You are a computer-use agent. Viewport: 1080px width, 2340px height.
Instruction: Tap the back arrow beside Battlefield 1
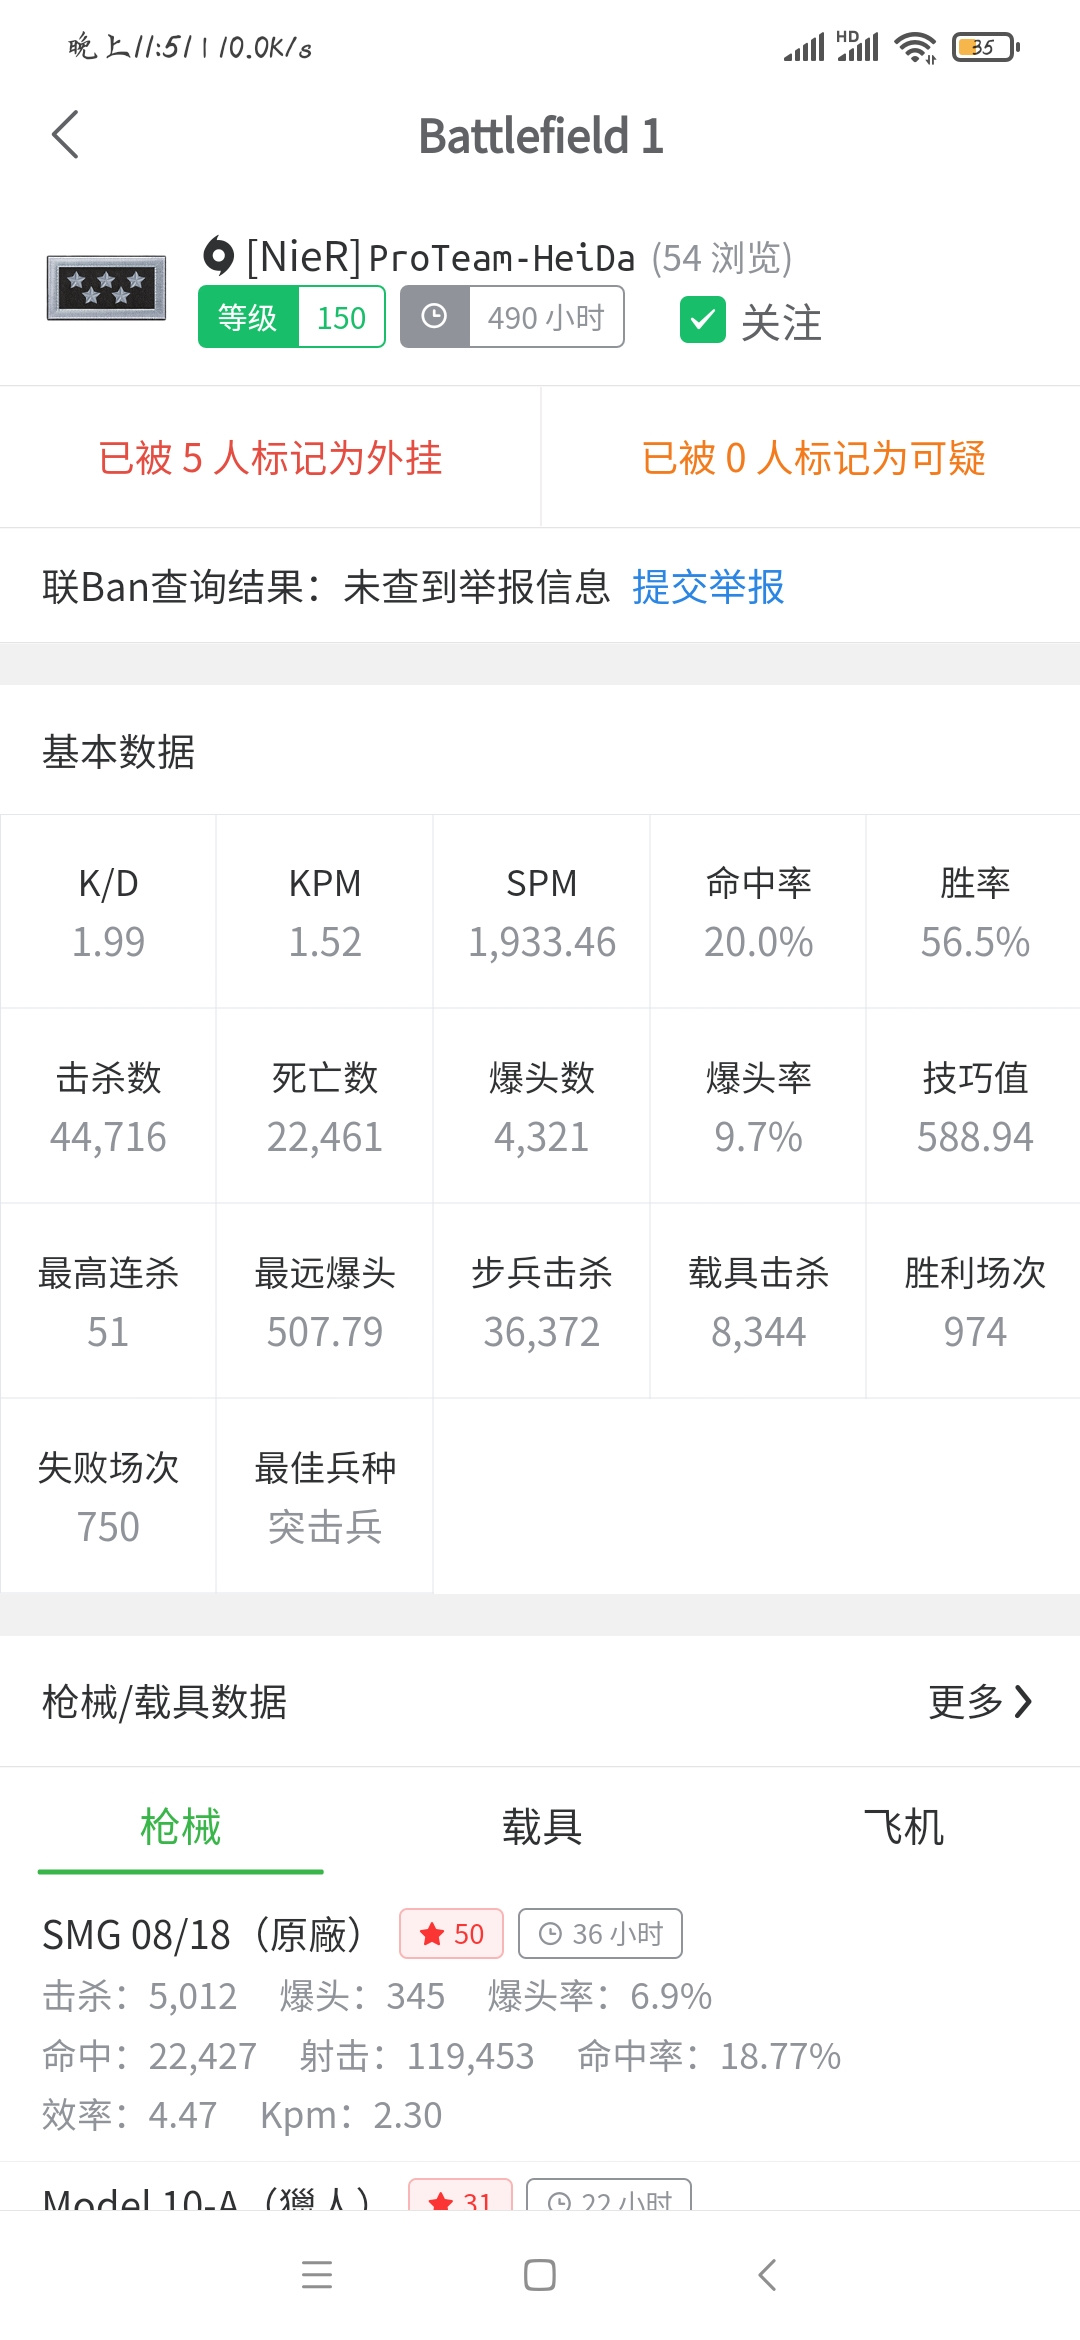coord(65,135)
